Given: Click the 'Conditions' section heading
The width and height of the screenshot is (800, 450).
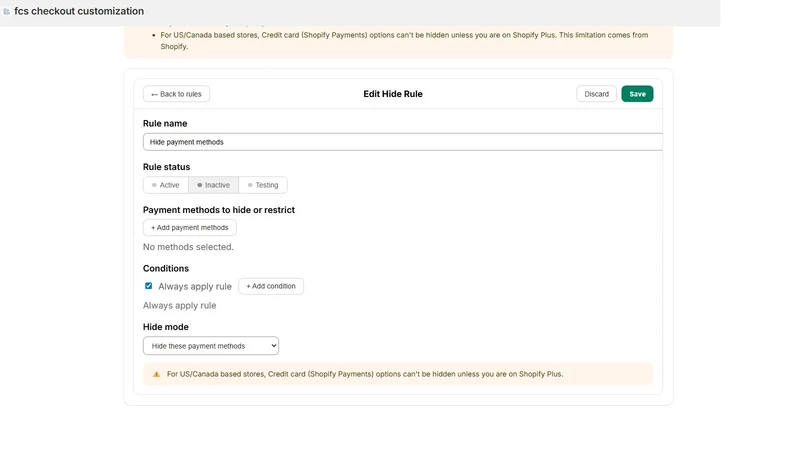Looking at the screenshot, I should pyautogui.click(x=166, y=268).
